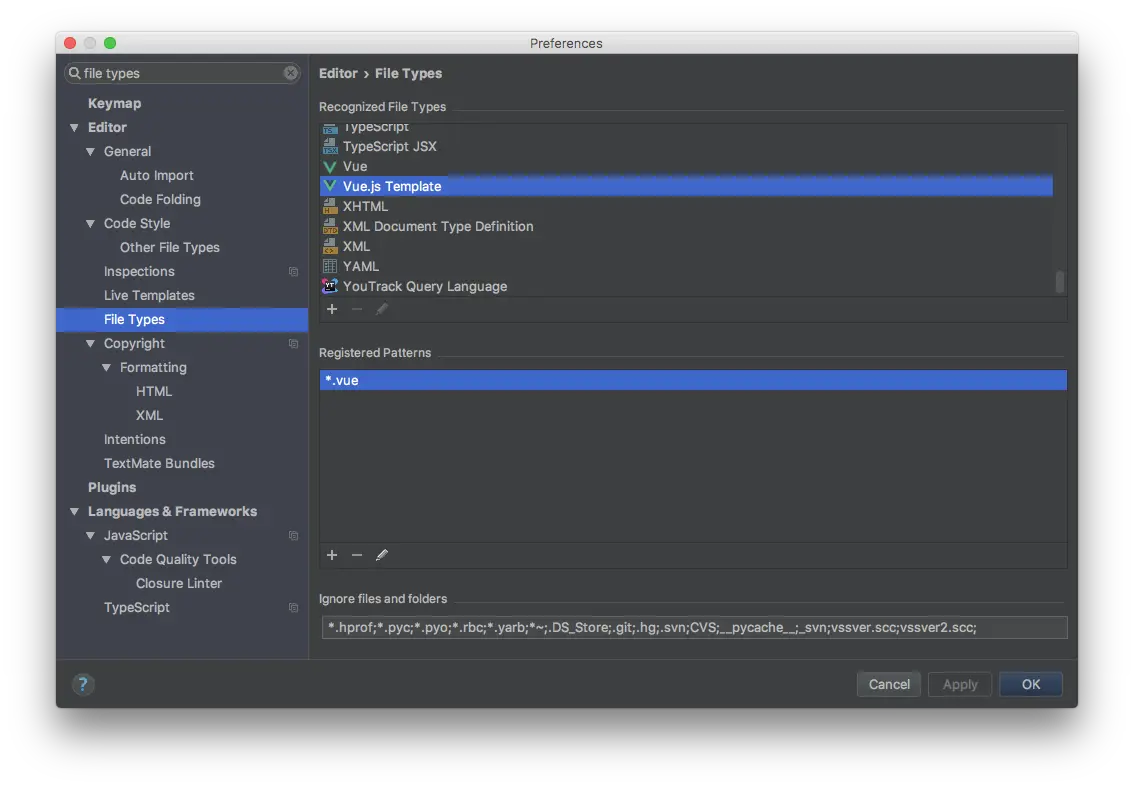Clear the file types search field
This screenshot has width=1134, height=788.
(290, 73)
